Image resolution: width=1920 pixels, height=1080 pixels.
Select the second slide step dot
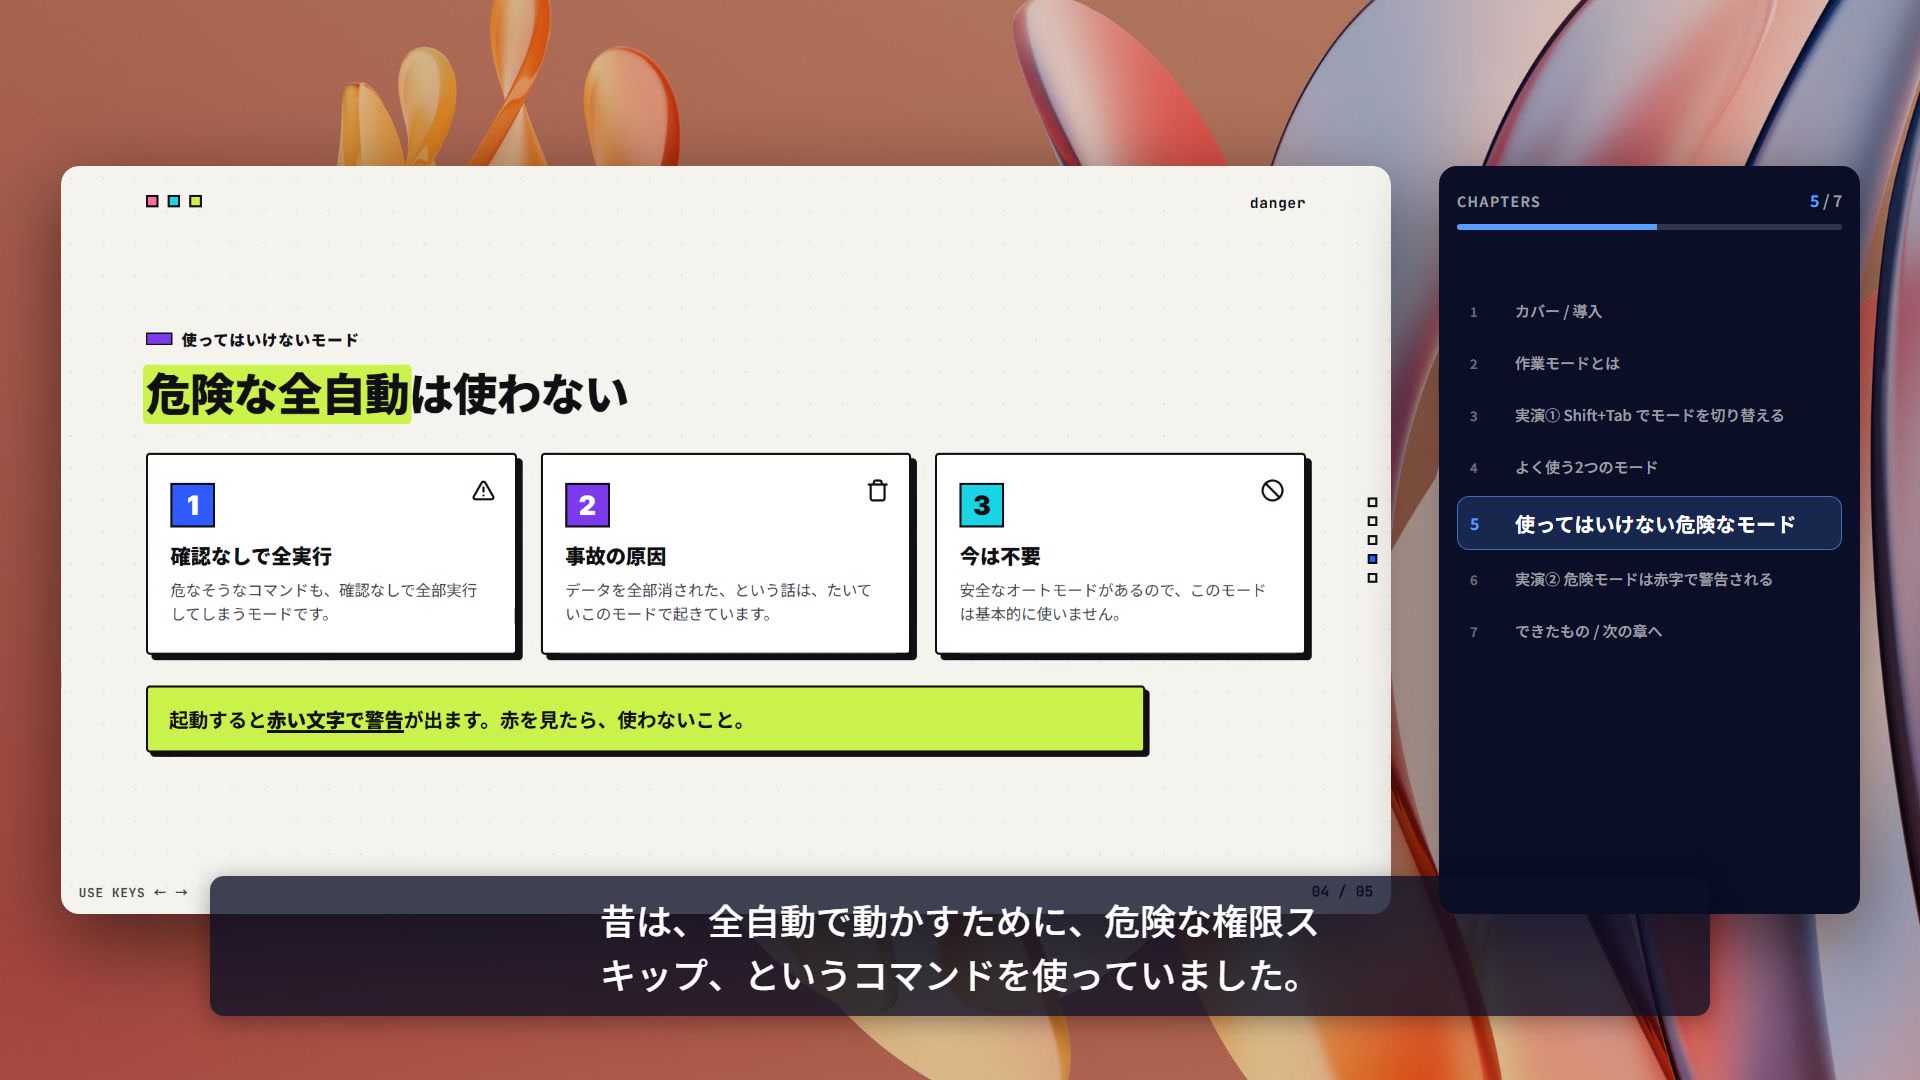(x=1372, y=521)
